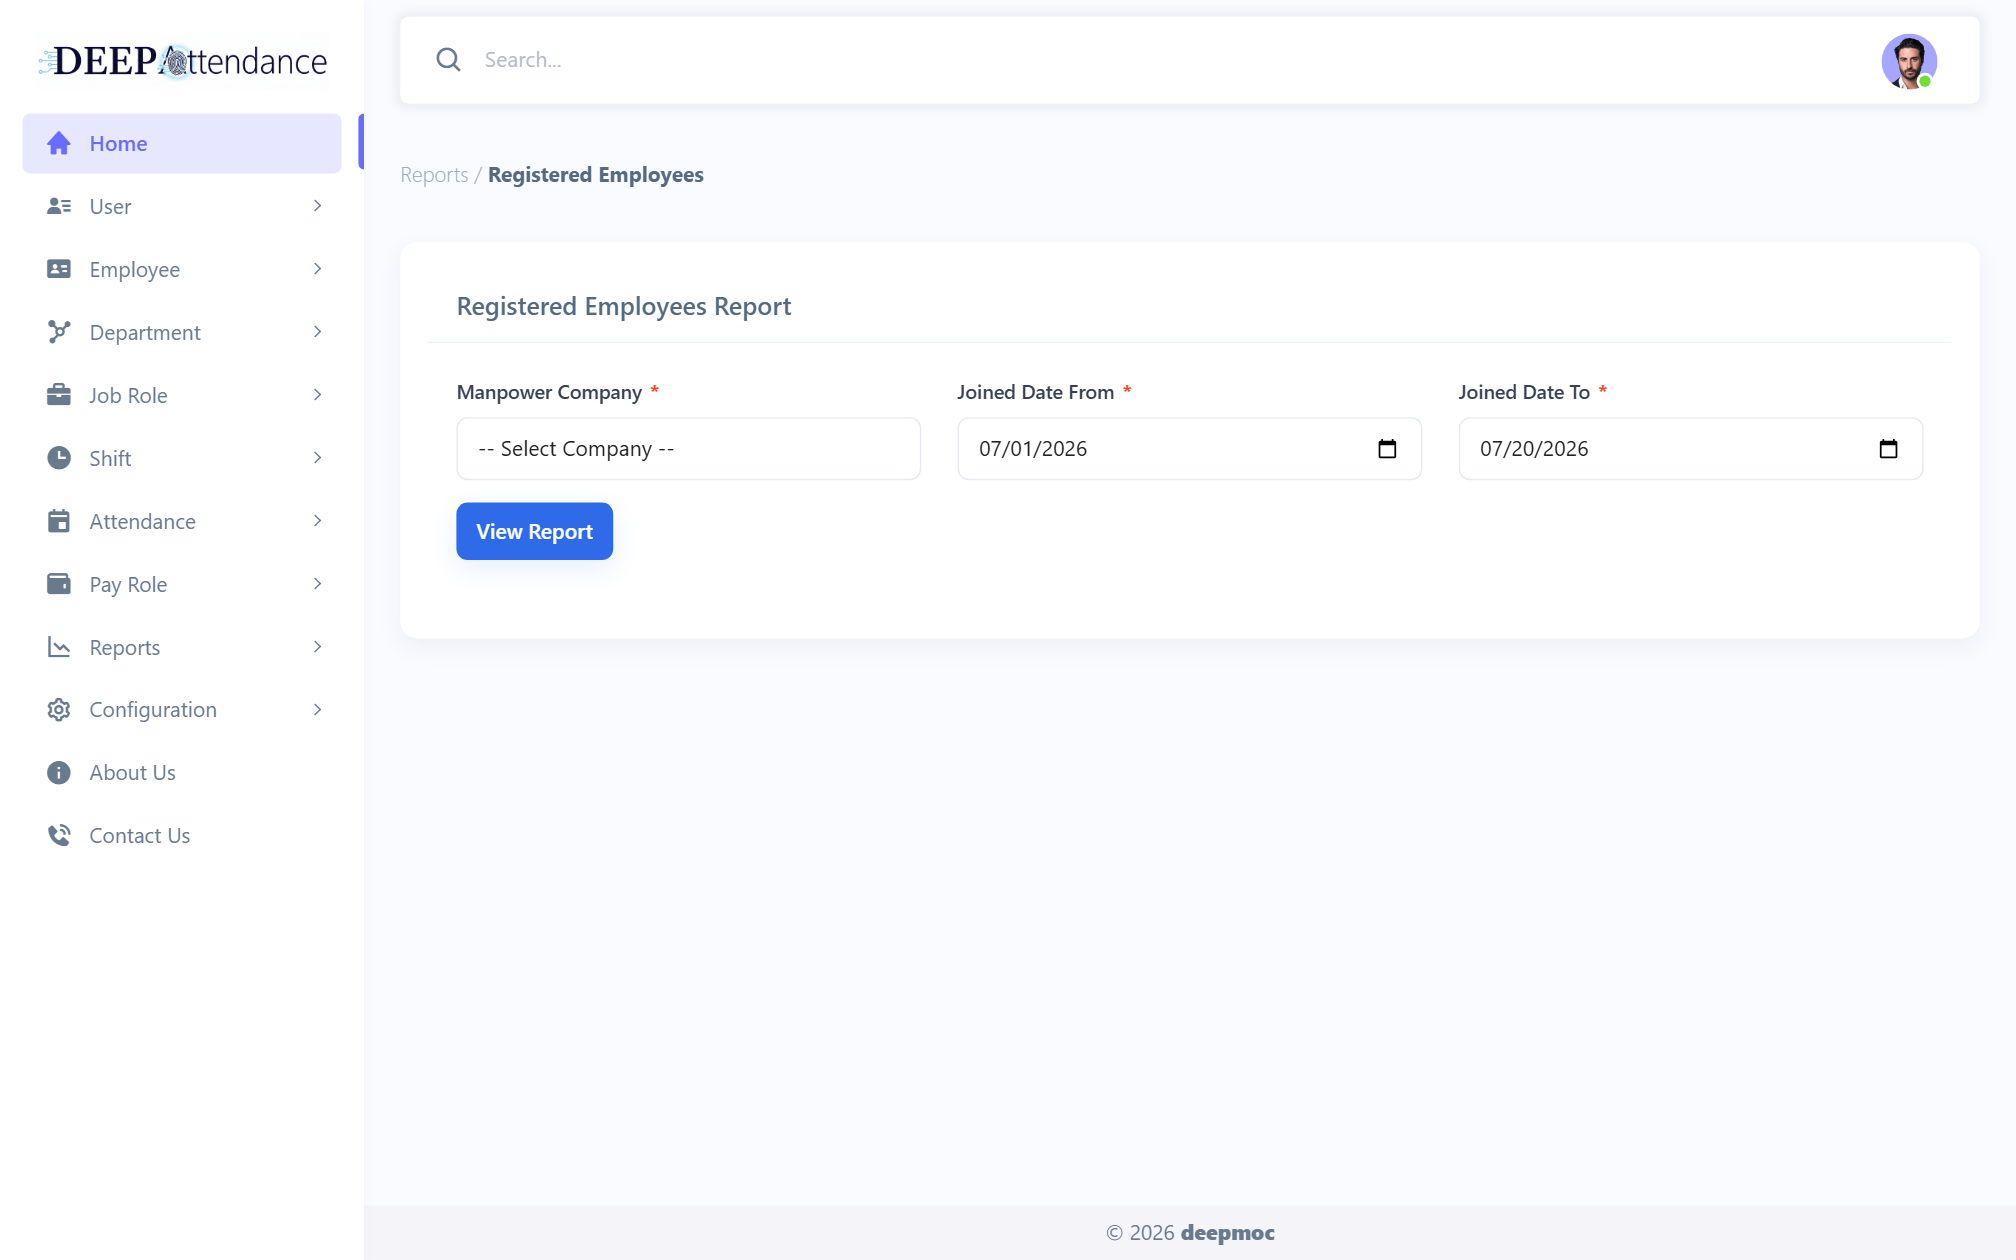Open the About Us page
Viewport: 2016px width, 1260px height.
tap(182, 773)
